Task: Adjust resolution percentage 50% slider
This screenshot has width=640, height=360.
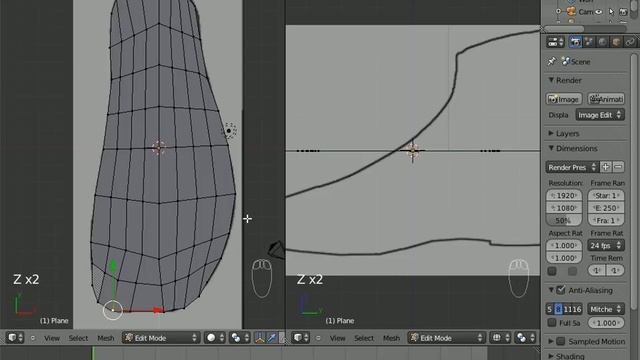Action: click(x=564, y=220)
